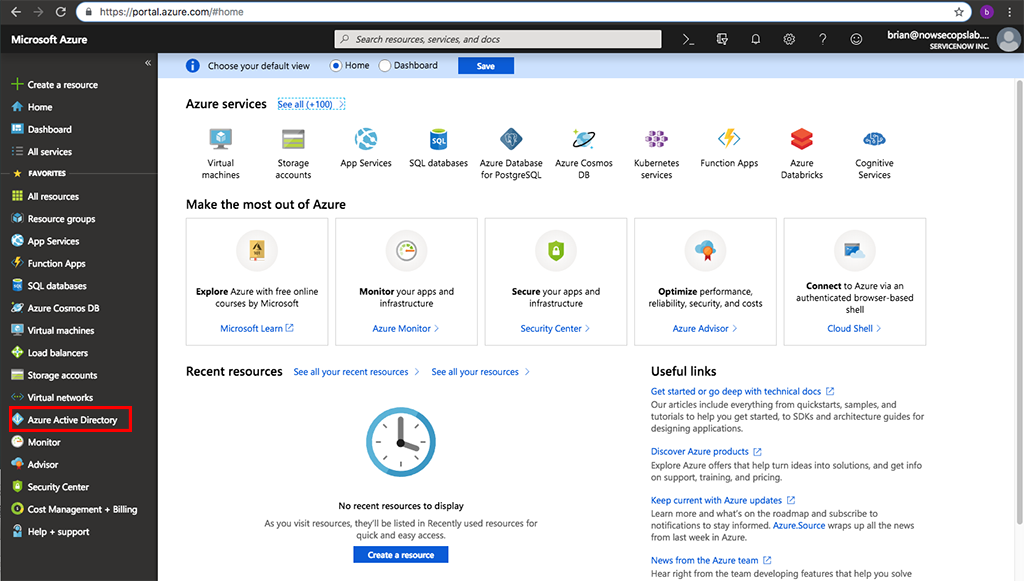This screenshot has height=581, width=1024.
Task: Click the Explore Azure learning card icon
Action: [x=257, y=251]
